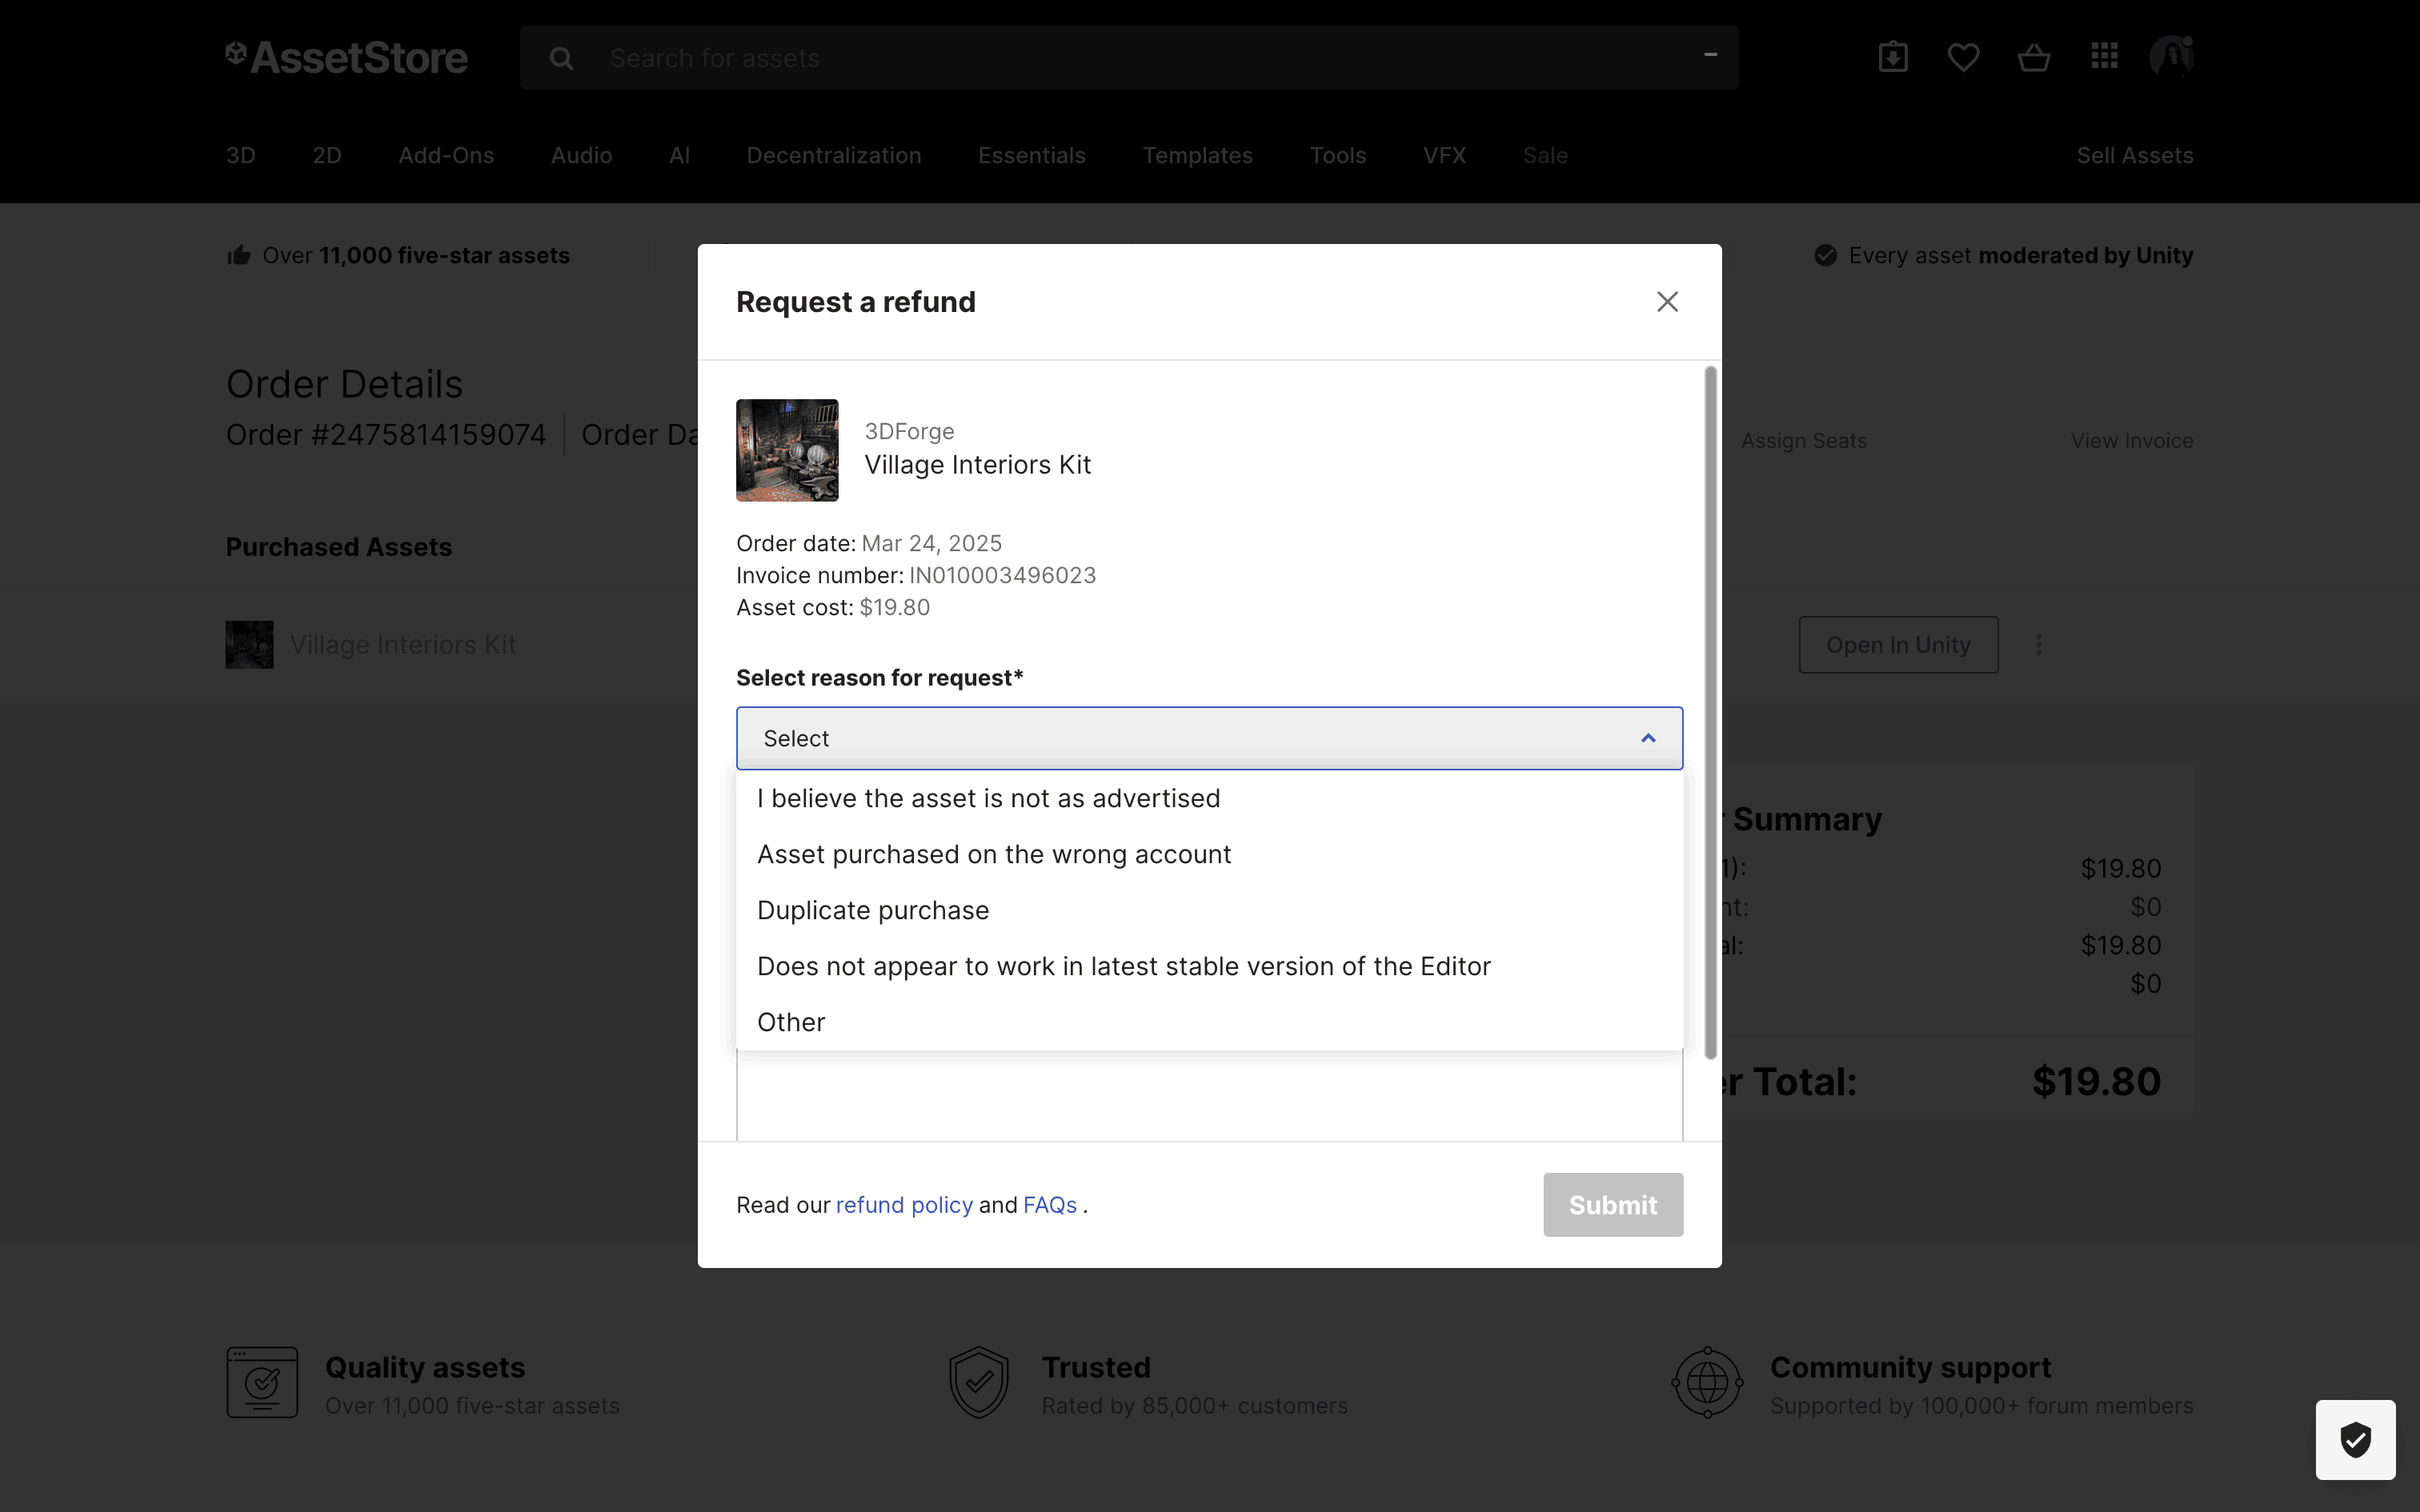Viewport: 2420px width, 1512px height.
Task: Select 'Duplicate purchase' reason
Action: tap(872, 910)
